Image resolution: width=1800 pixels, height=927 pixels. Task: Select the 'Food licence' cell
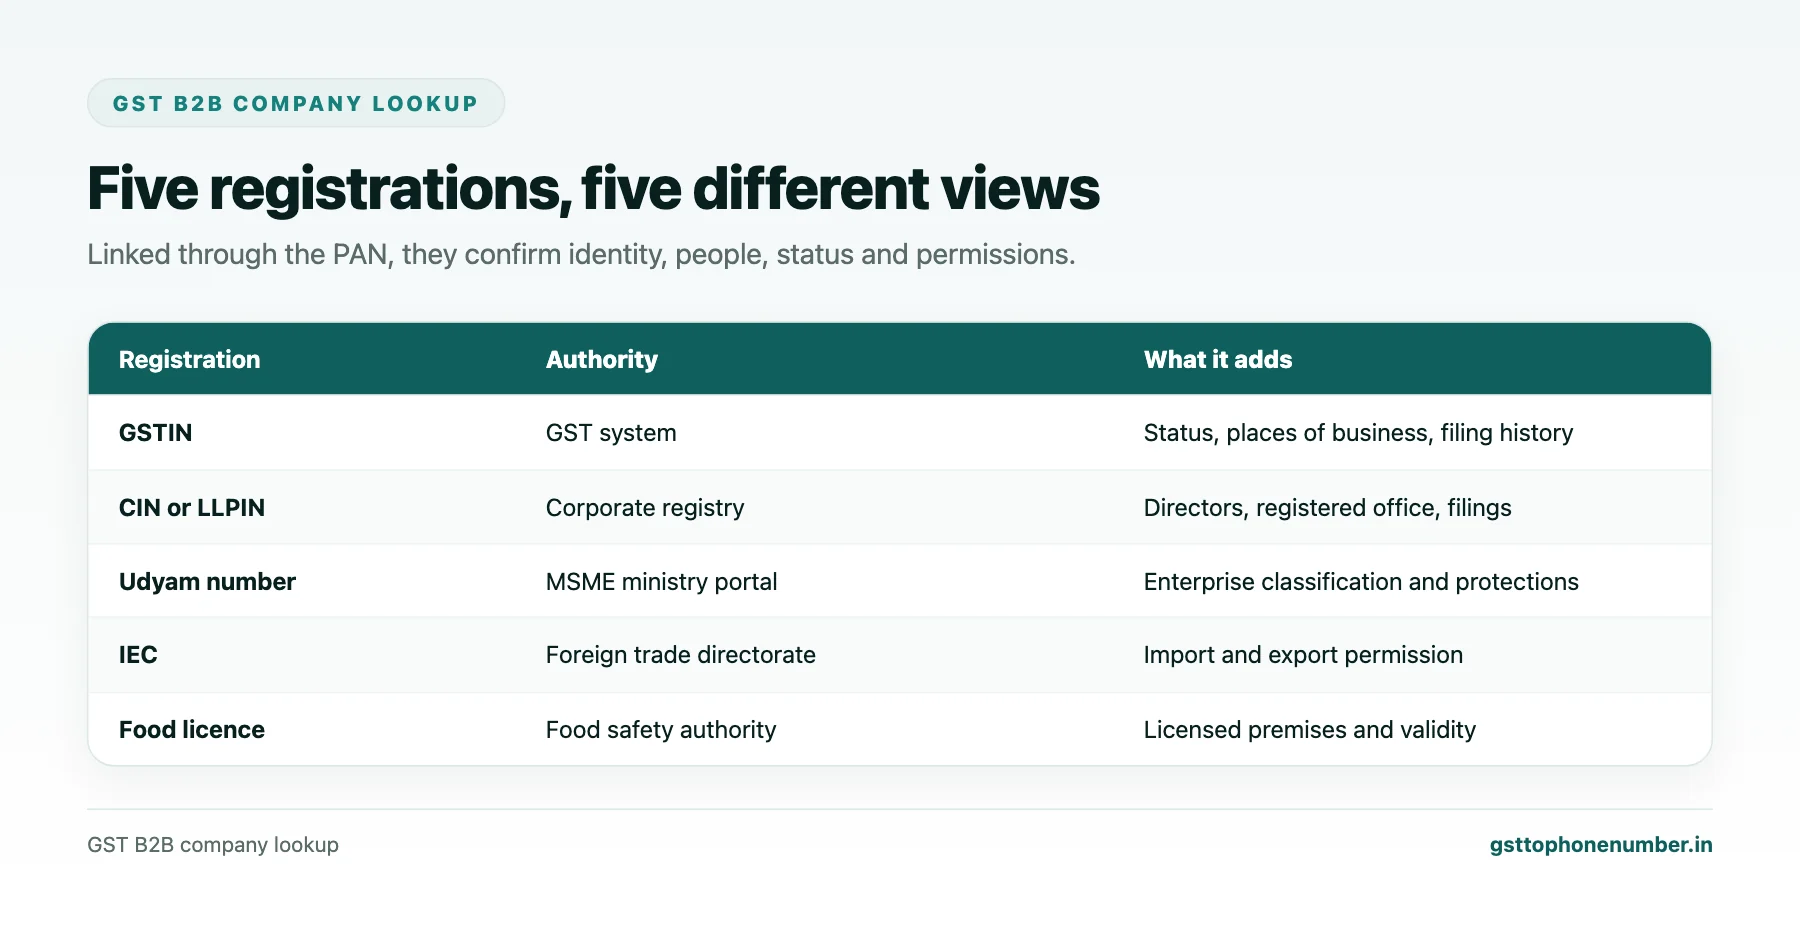click(192, 730)
